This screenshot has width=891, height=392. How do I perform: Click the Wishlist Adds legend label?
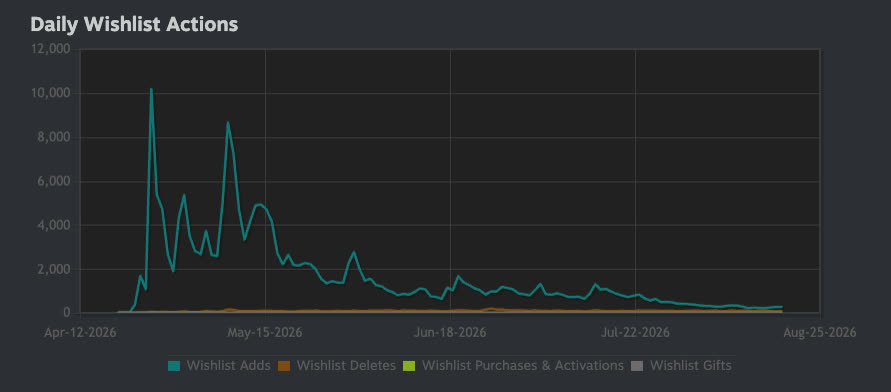click(228, 365)
